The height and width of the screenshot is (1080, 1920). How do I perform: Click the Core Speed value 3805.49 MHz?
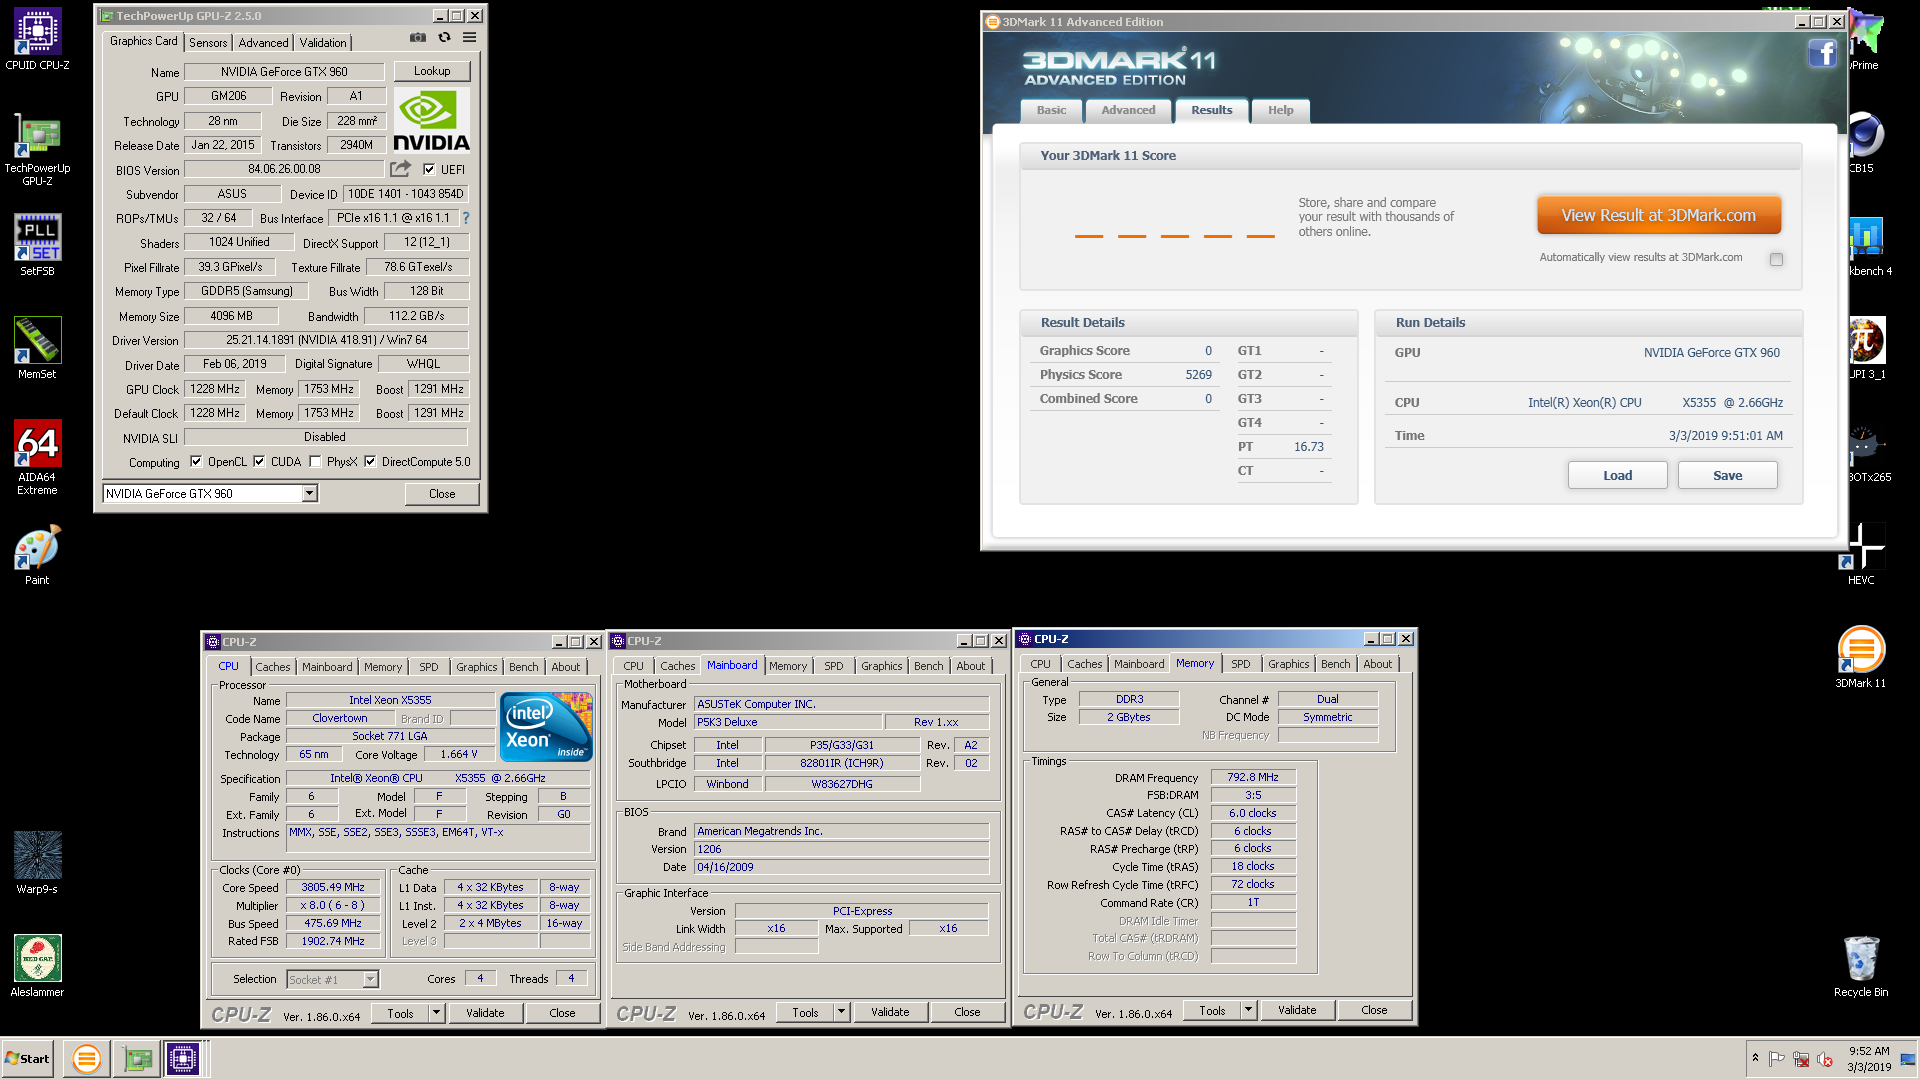pyautogui.click(x=333, y=887)
